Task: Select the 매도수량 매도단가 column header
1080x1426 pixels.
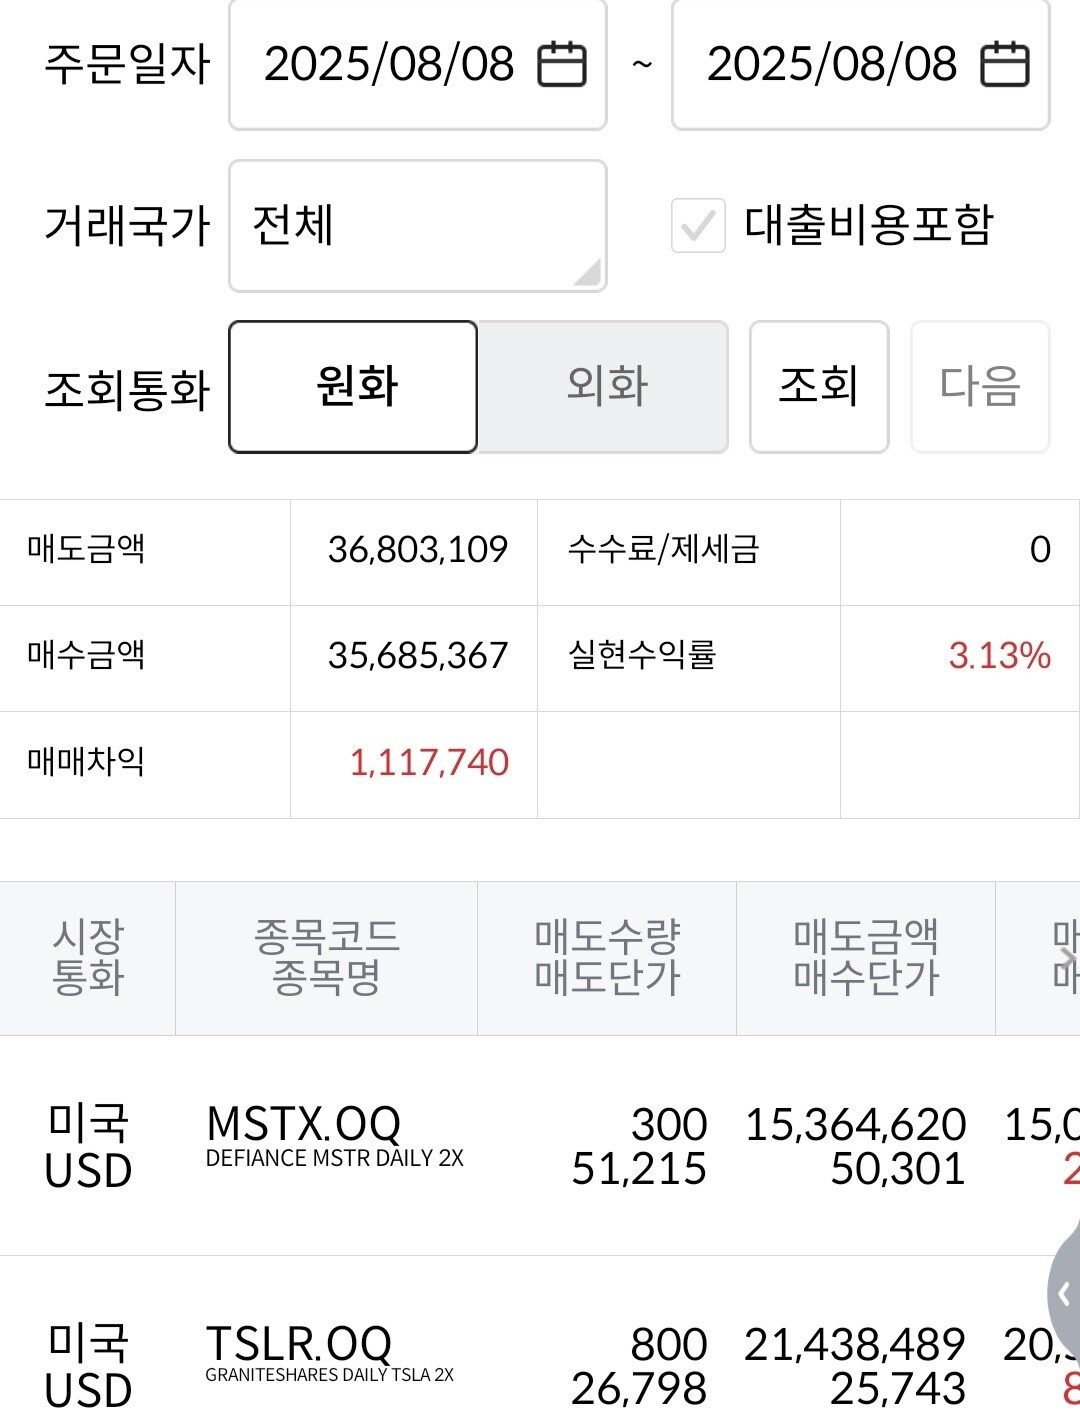Action: (607, 958)
